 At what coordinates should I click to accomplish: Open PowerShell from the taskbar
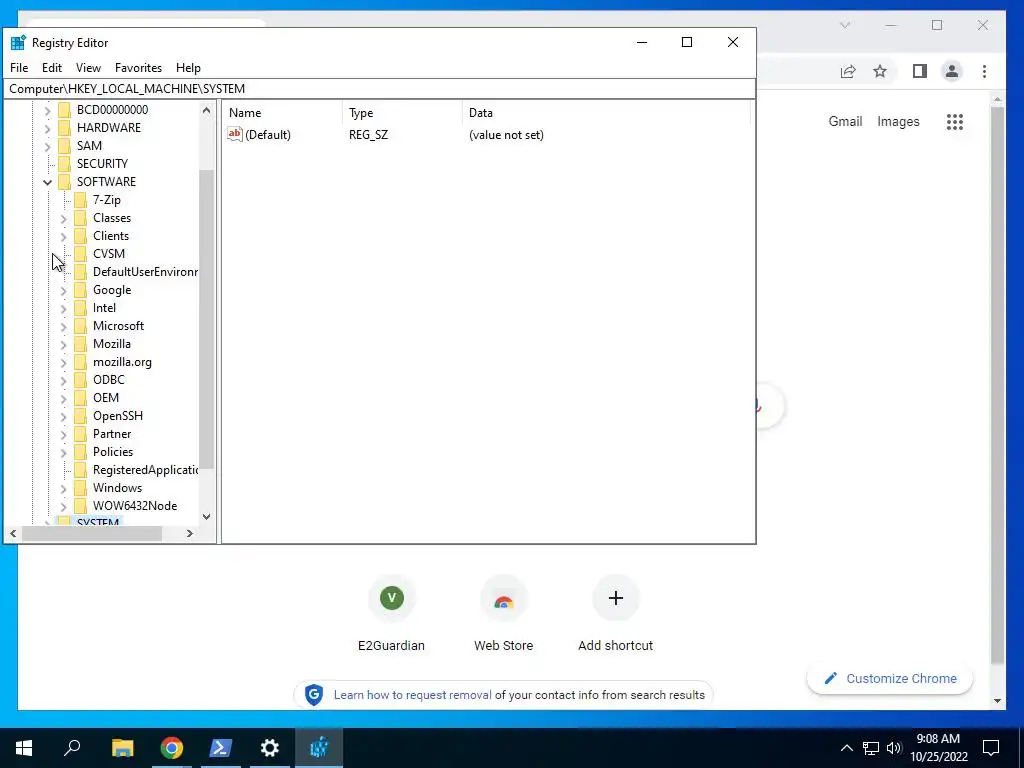point(221,748)
